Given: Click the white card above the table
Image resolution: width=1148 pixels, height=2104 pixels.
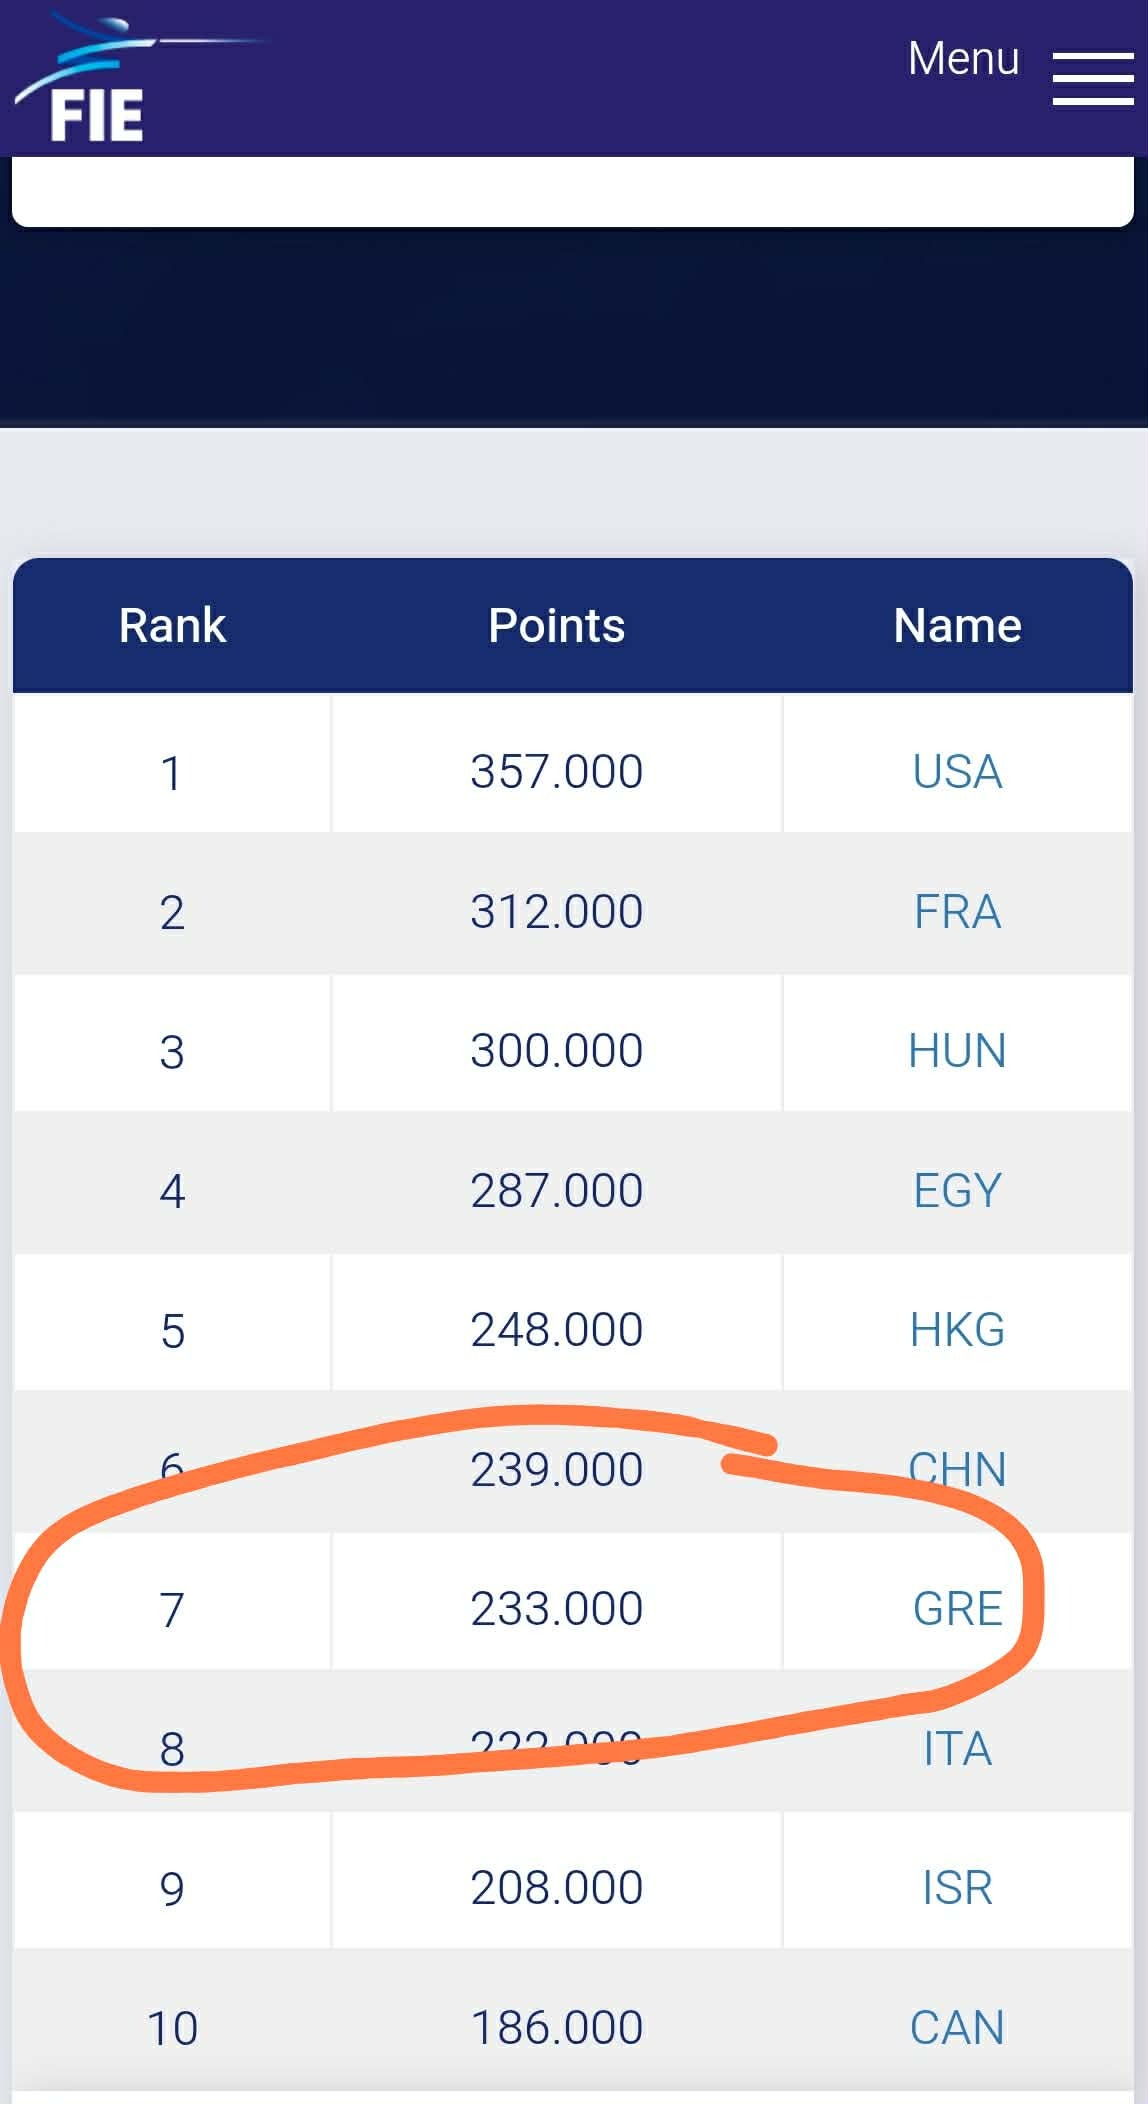Looking at the screenshot, I should pyautogui.click(x=572, y=192).
